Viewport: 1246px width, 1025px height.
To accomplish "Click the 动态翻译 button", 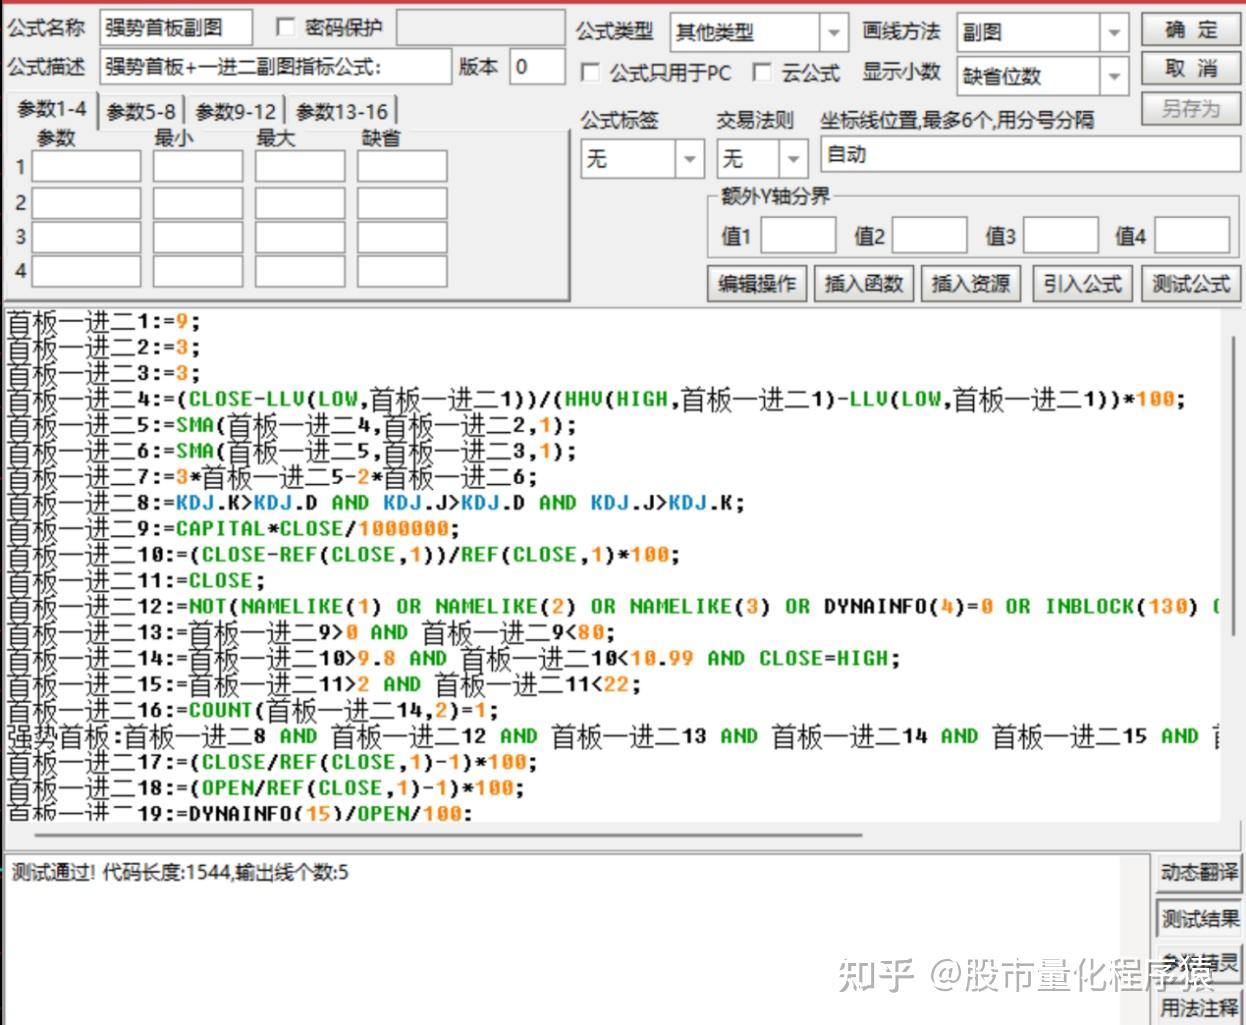I will [x=1198, y=873].
